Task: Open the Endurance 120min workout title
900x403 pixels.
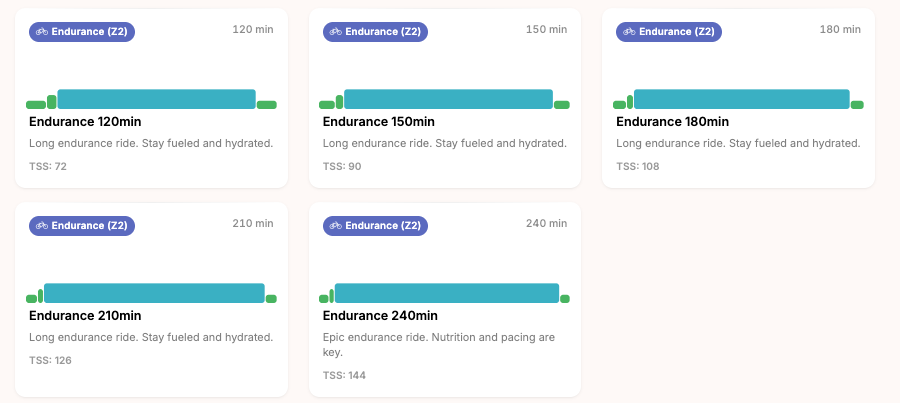Action: coord(85,122)
